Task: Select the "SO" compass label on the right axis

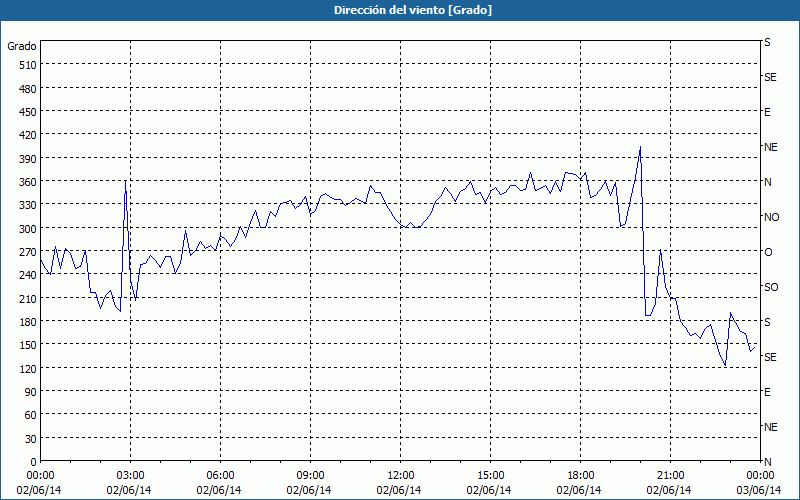Action: [771, 287]
